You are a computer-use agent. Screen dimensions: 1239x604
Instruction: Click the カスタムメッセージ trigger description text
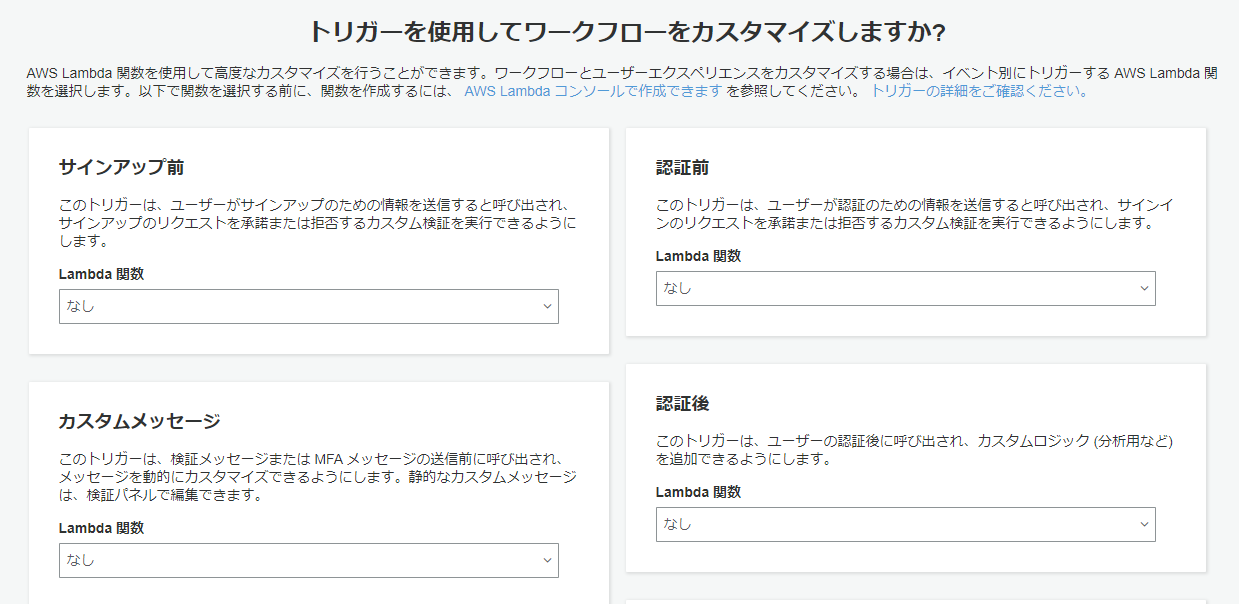pyautogui.click(x=318, y=477)
